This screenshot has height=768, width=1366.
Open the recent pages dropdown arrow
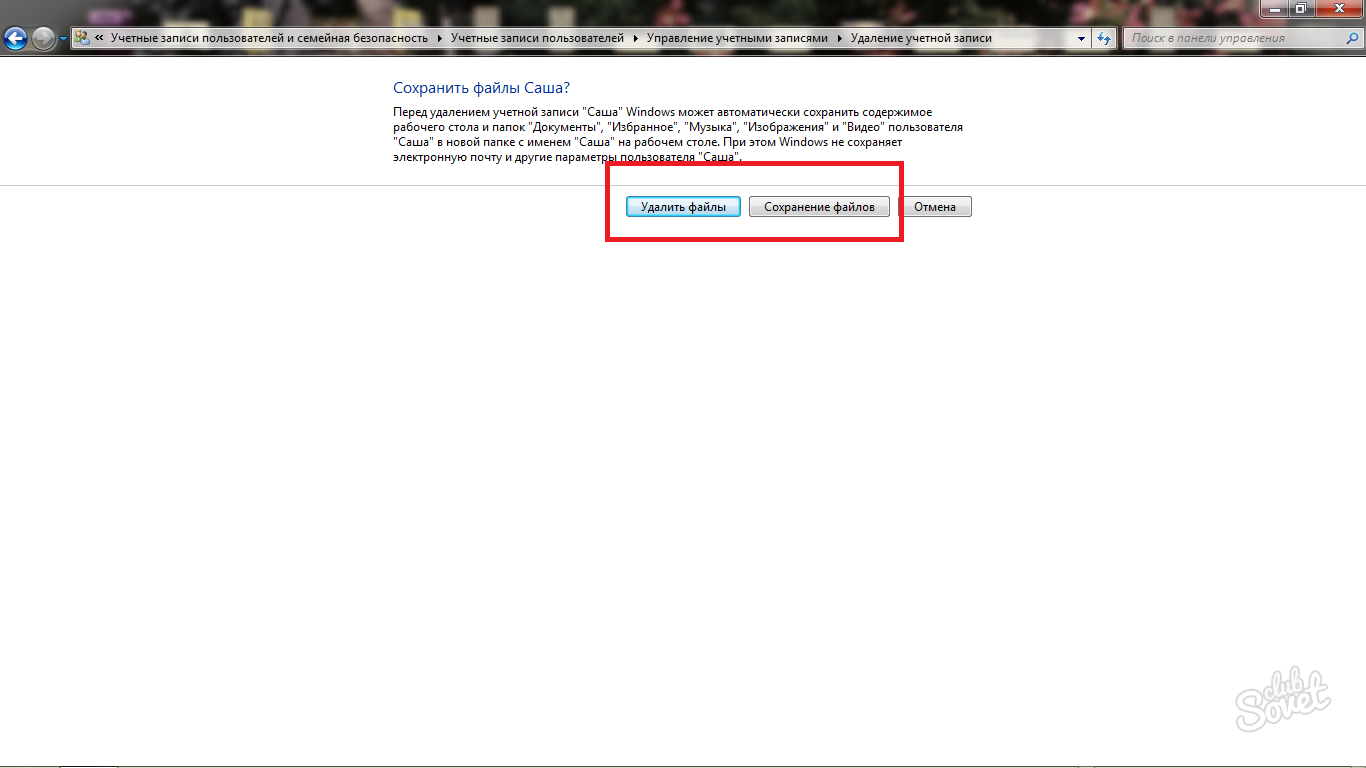coord(64,39)
